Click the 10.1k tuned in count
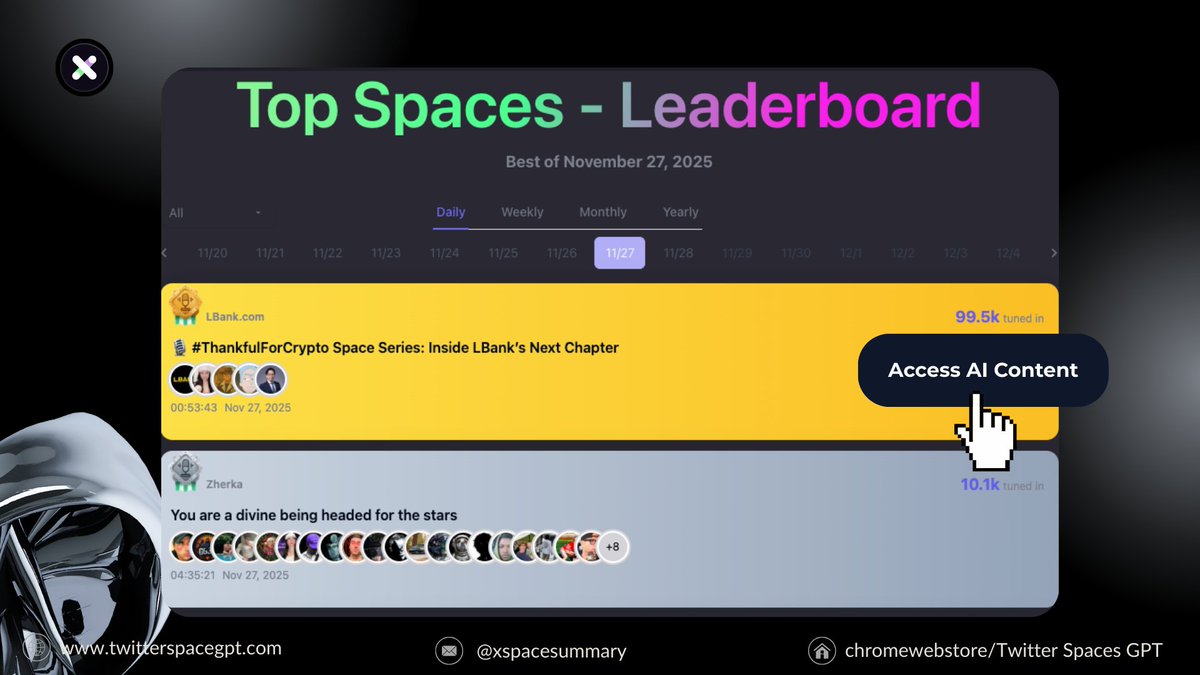This screenshot has height=675, width=1200. pyautogui.click(x=1002, y=485)
